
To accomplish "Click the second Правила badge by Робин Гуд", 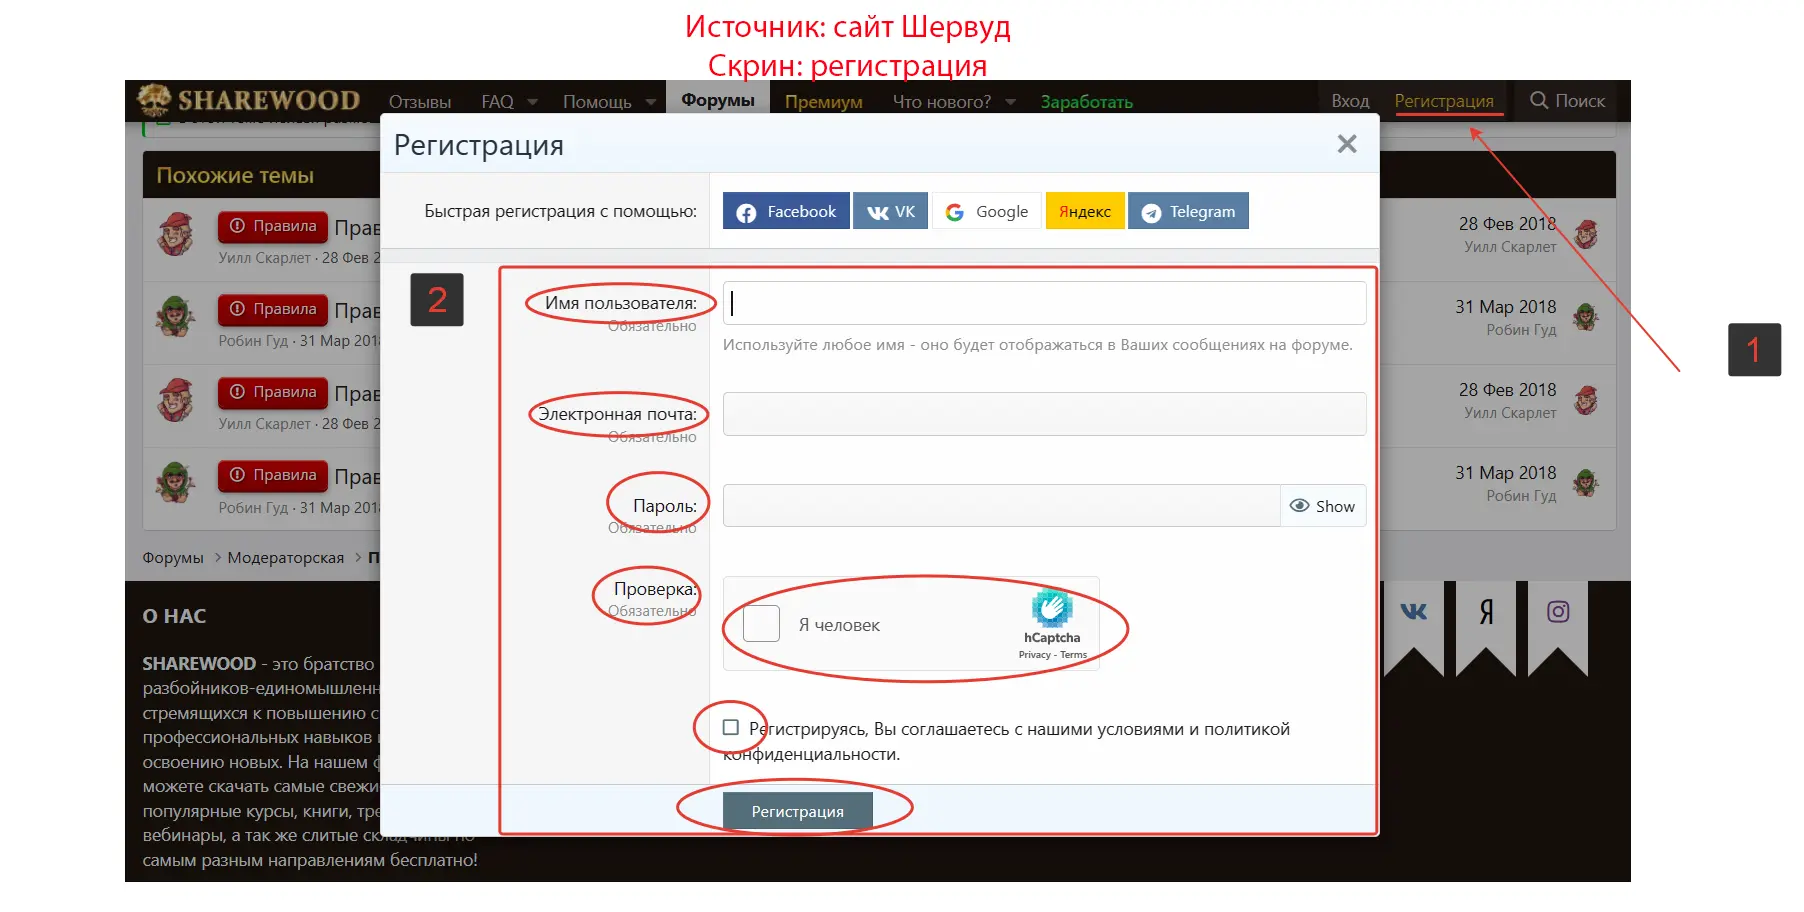I will [x=273, y=309].
